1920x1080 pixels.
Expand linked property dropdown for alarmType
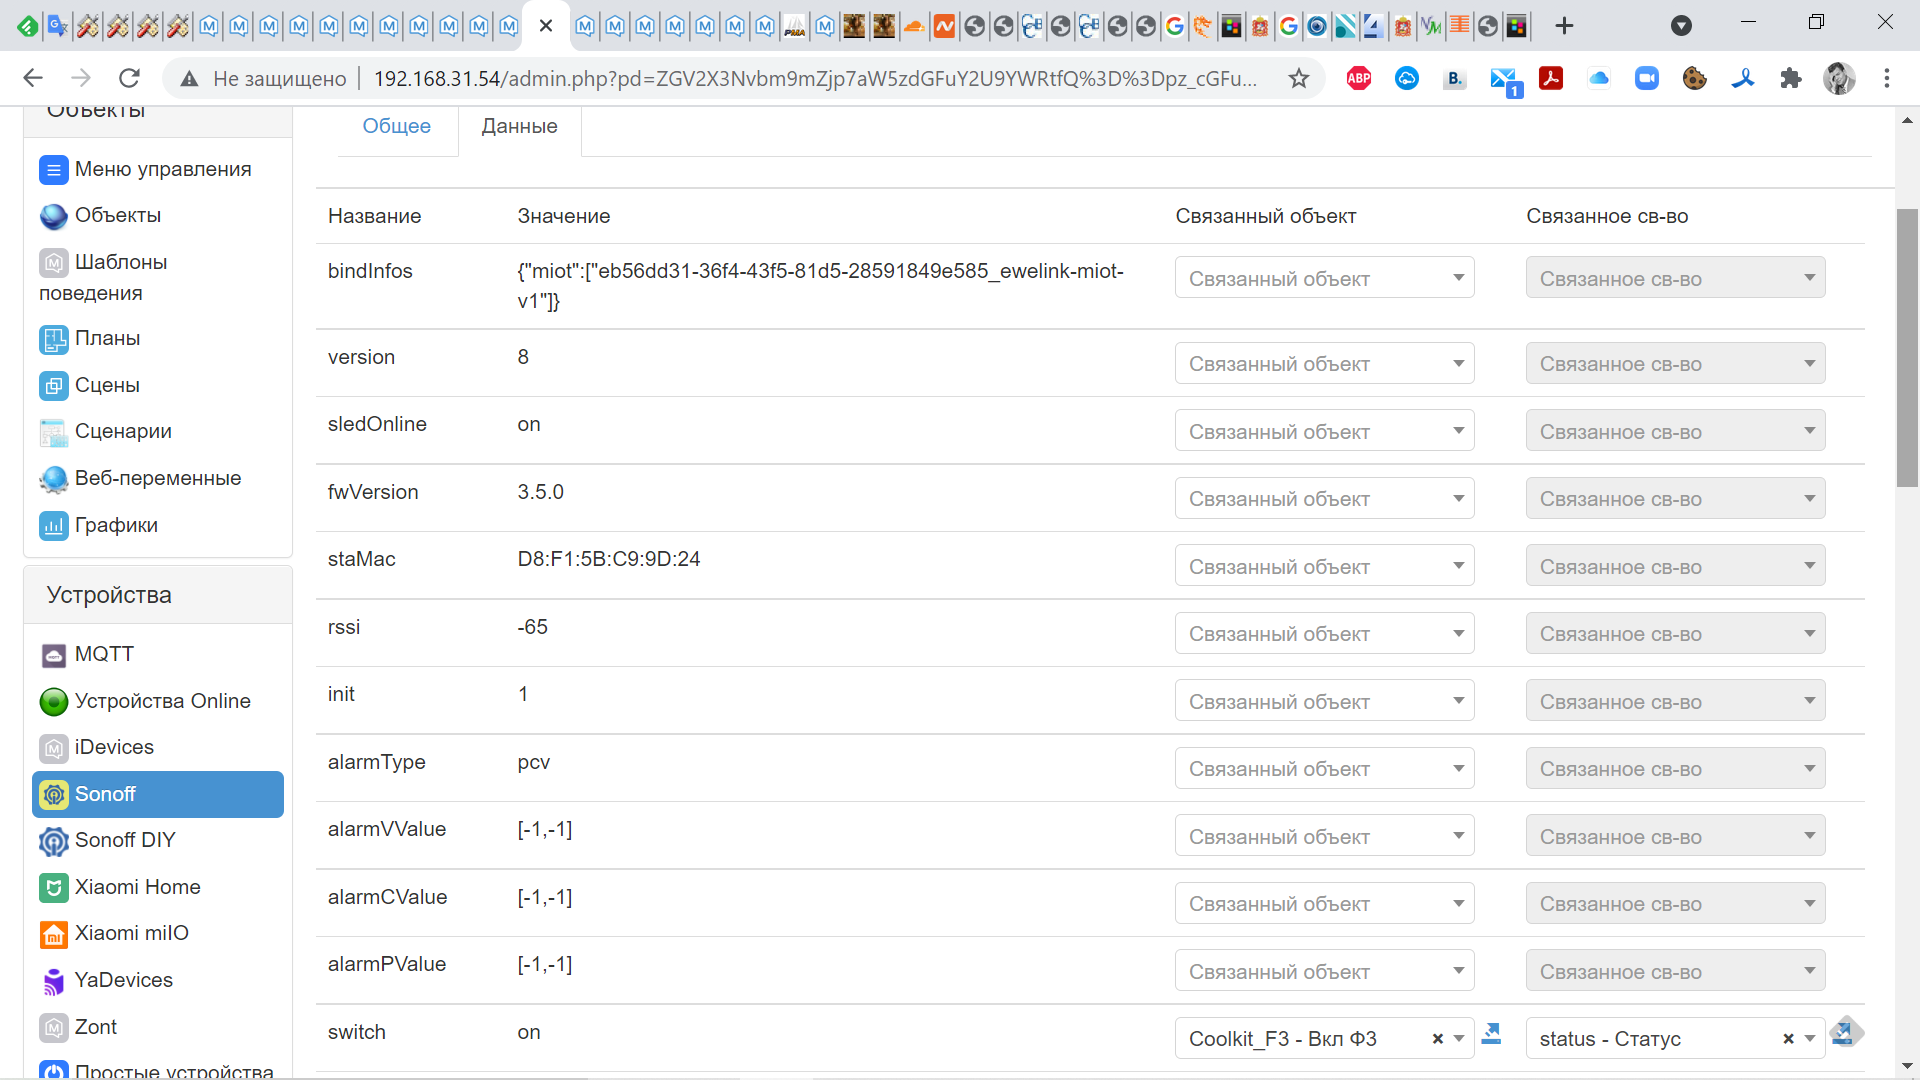pos(1674,769)
